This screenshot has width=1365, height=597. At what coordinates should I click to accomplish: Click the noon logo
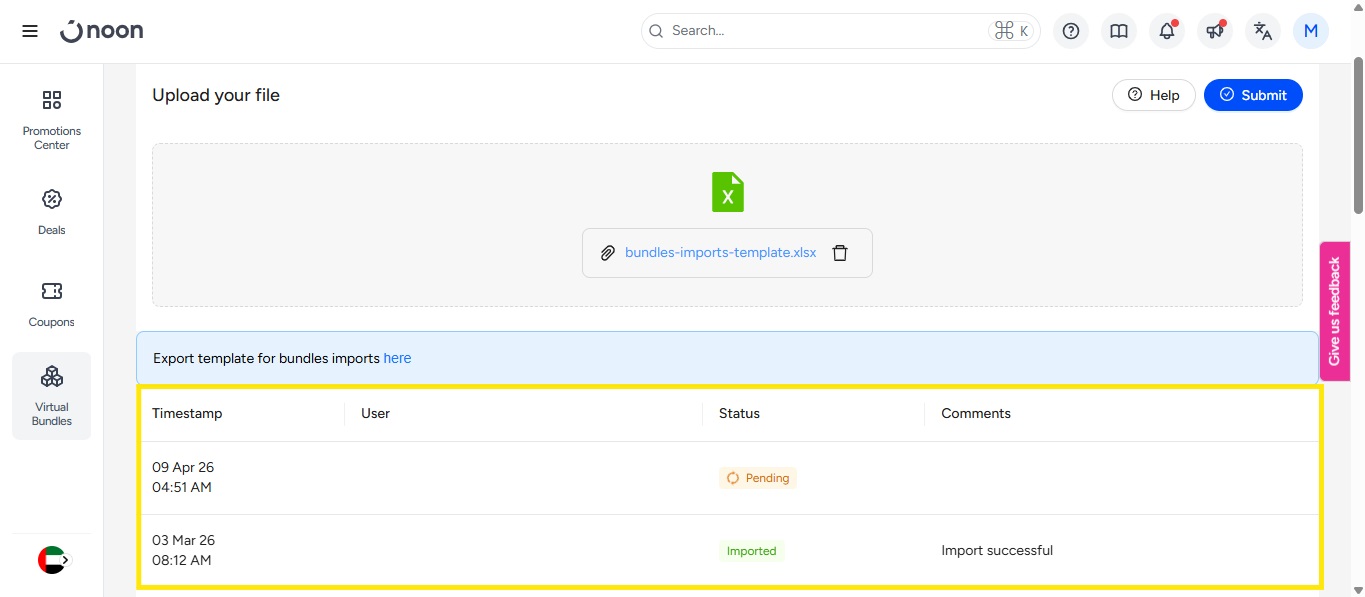102,31
